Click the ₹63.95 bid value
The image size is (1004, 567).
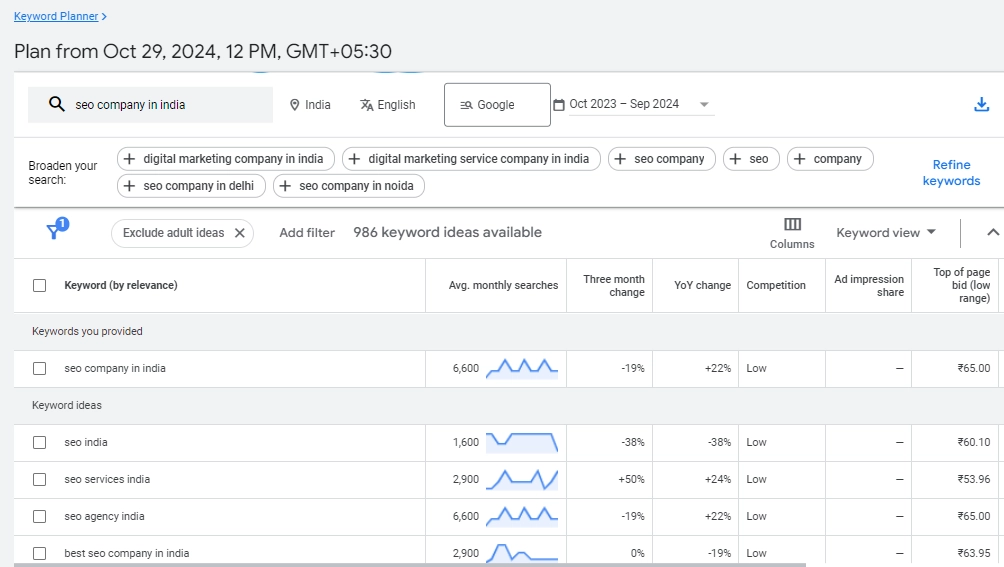tap(974, 554)
